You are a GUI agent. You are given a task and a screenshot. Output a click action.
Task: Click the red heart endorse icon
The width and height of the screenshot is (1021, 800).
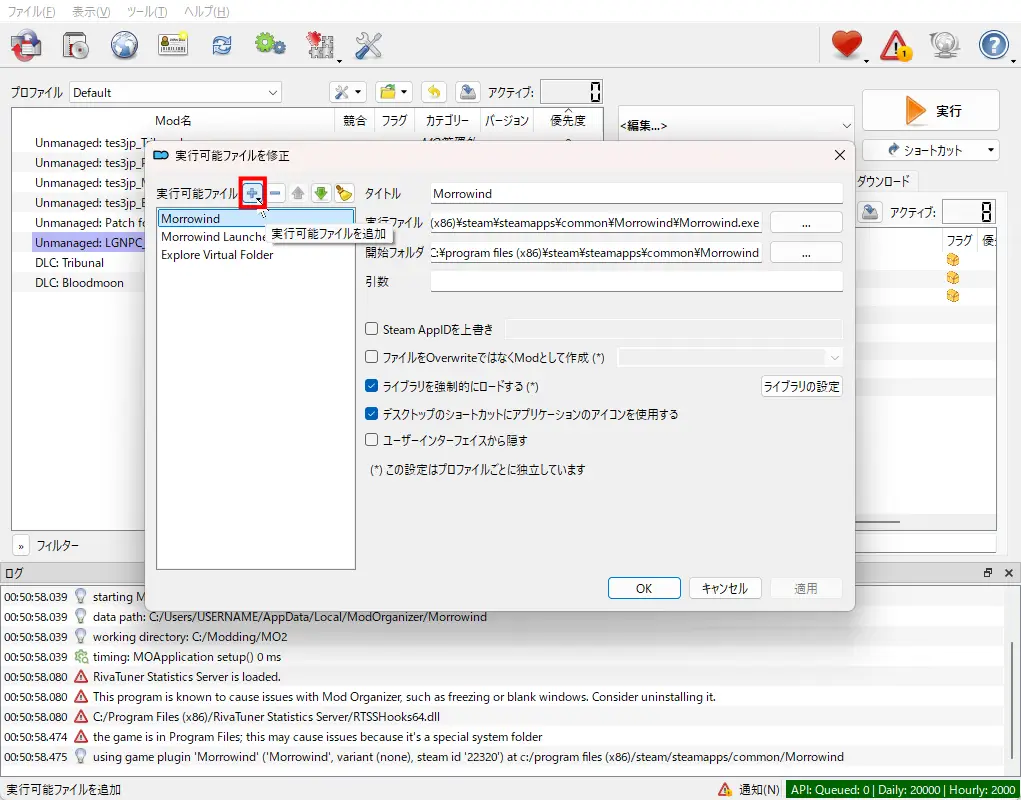point(846,45)
